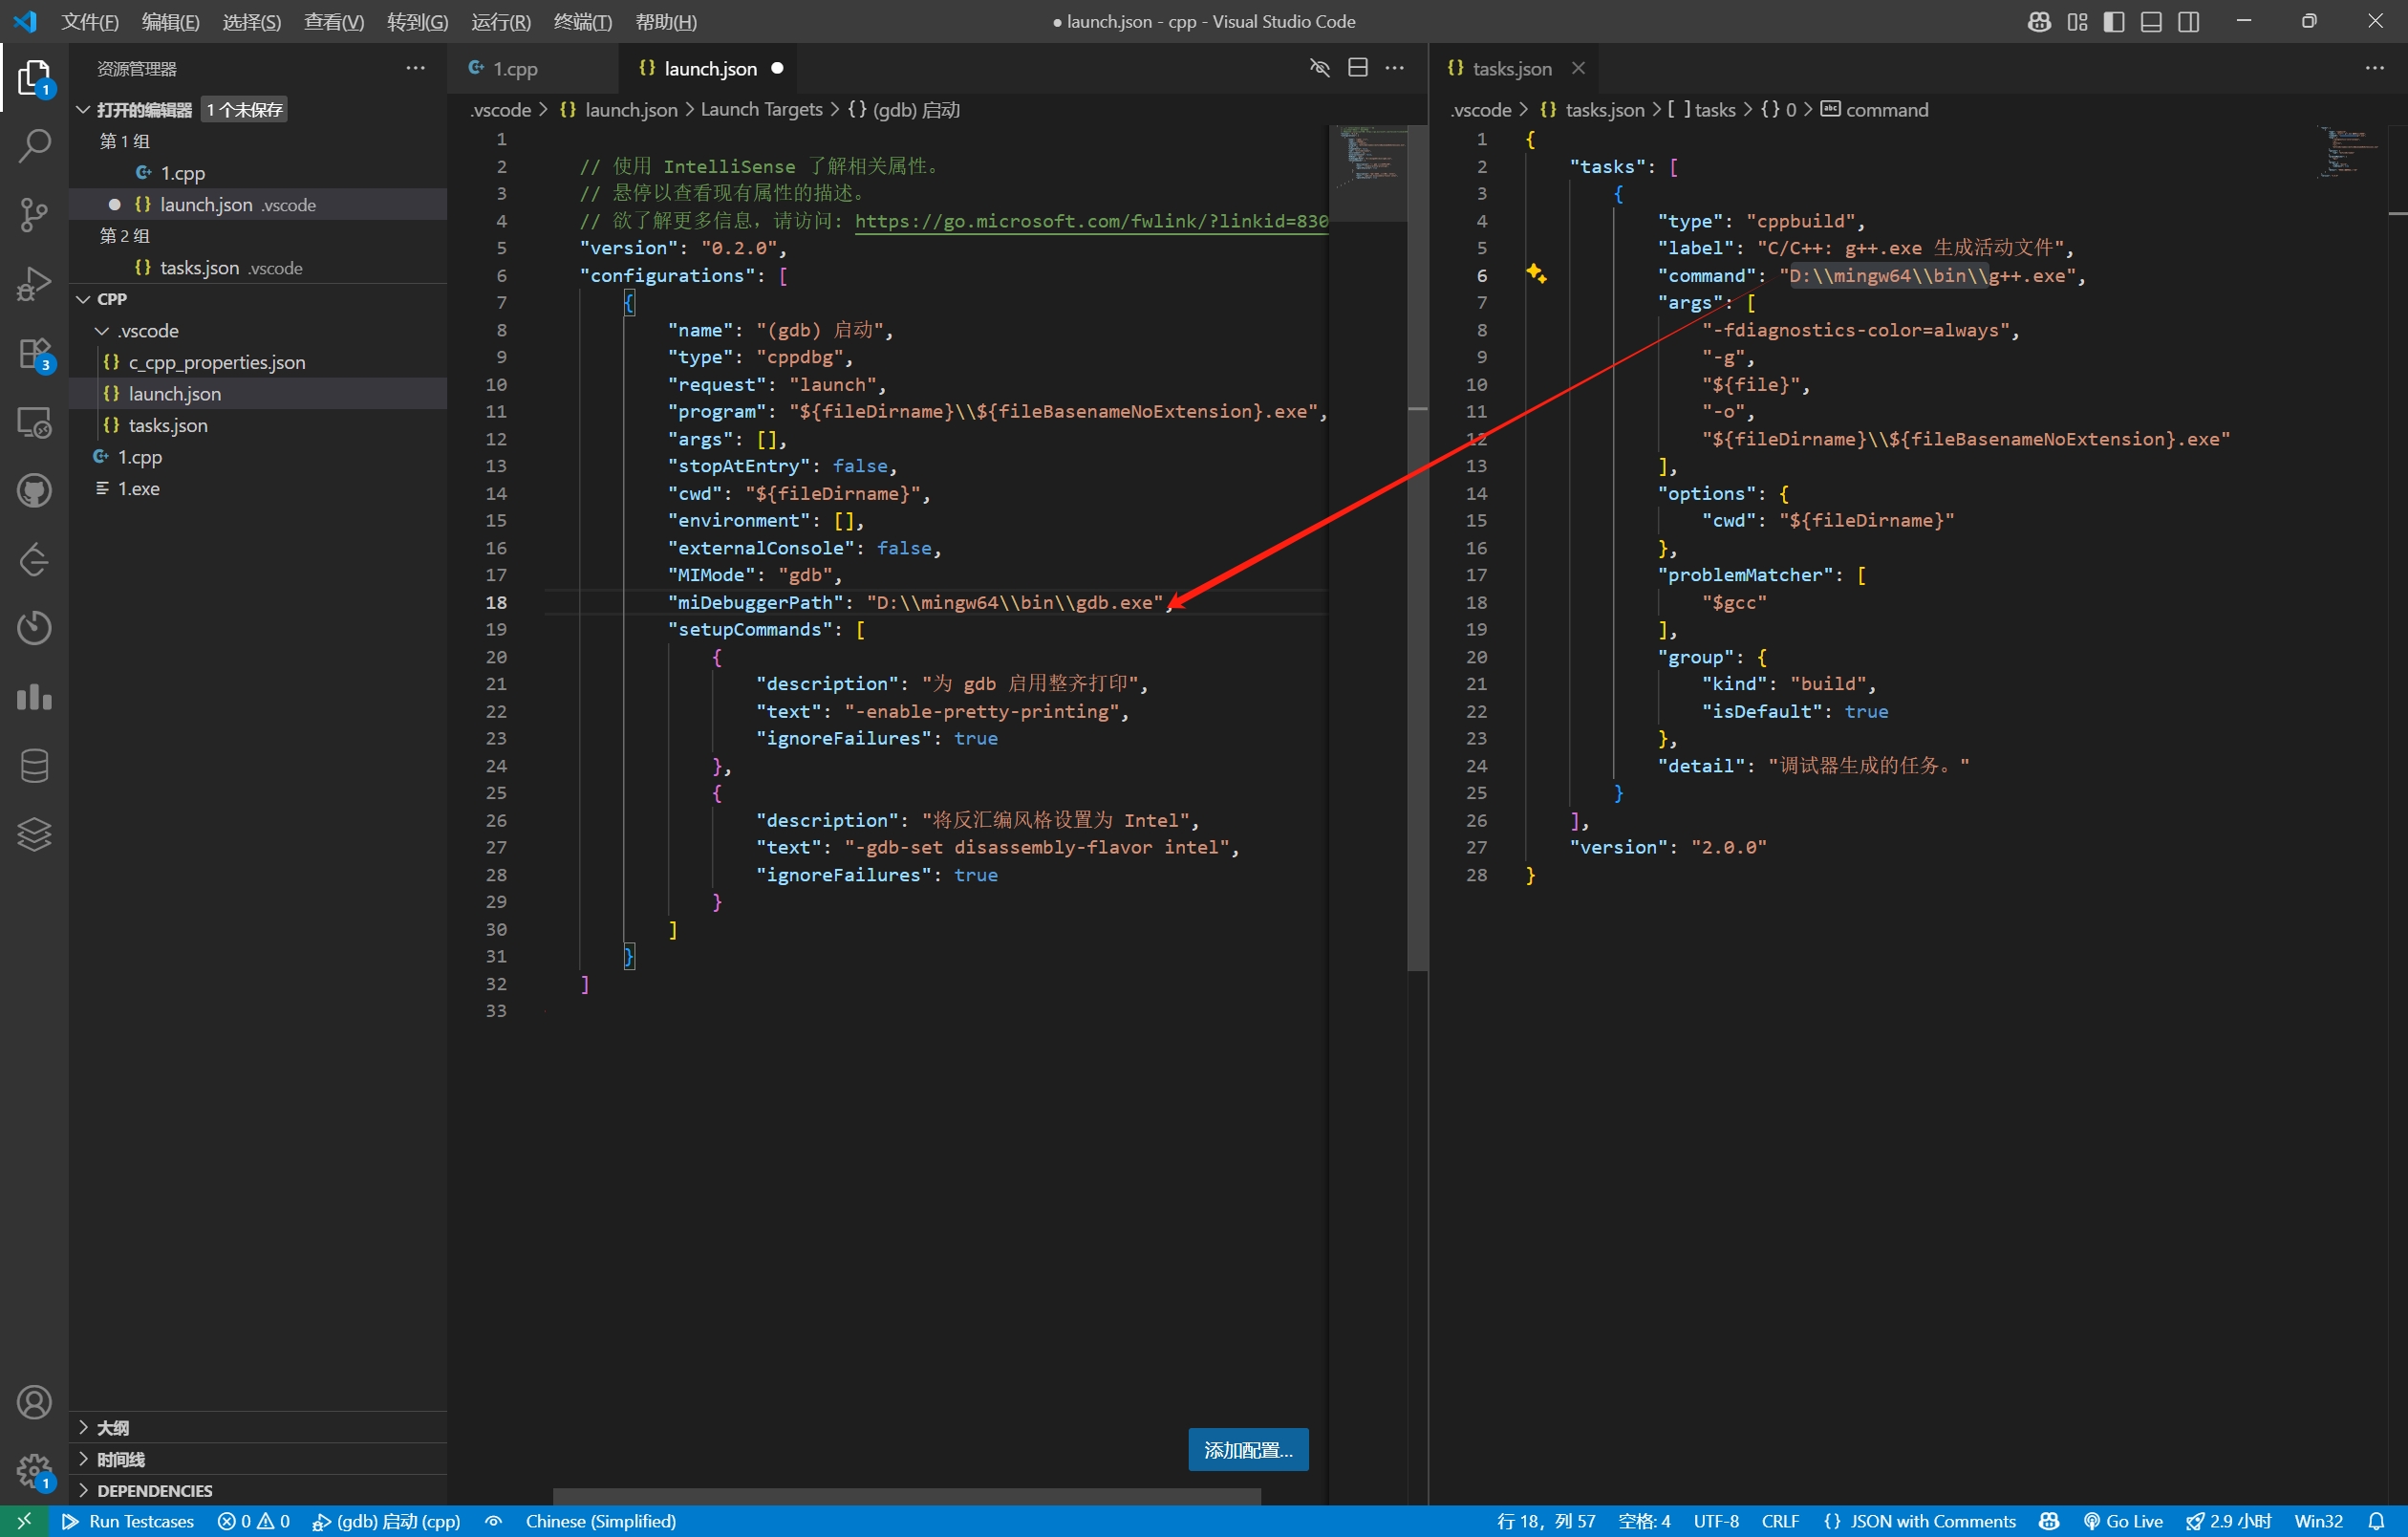Open the Search view in activity bar
This screenshot has width=2408, height=1537.
click(34, 145)
